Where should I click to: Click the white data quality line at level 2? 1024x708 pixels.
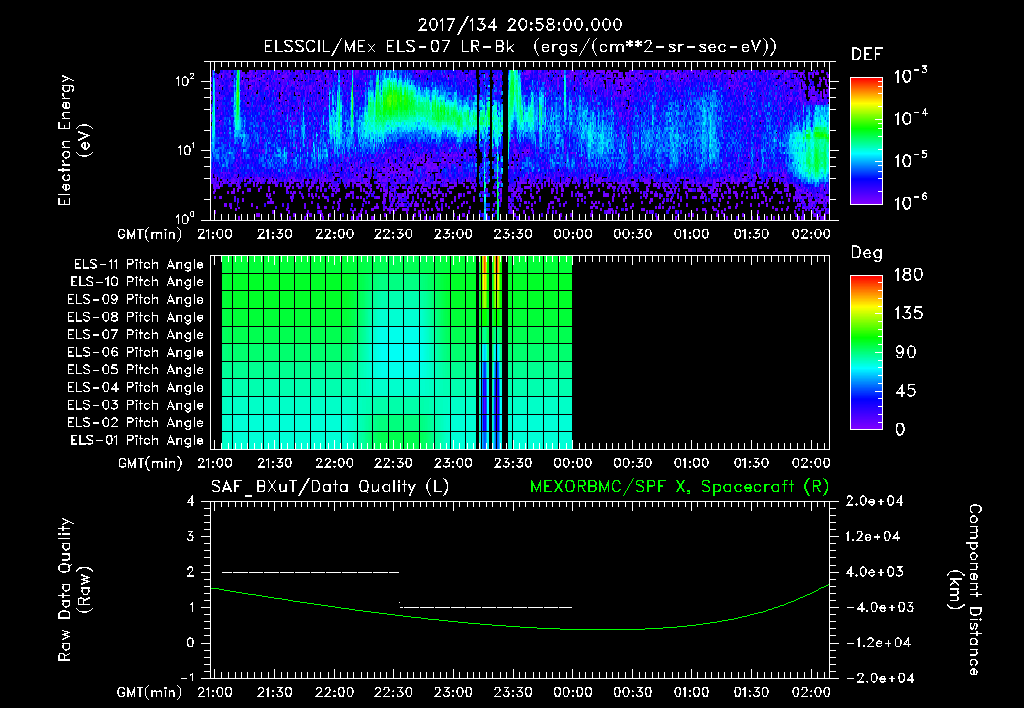pos(310,572)
